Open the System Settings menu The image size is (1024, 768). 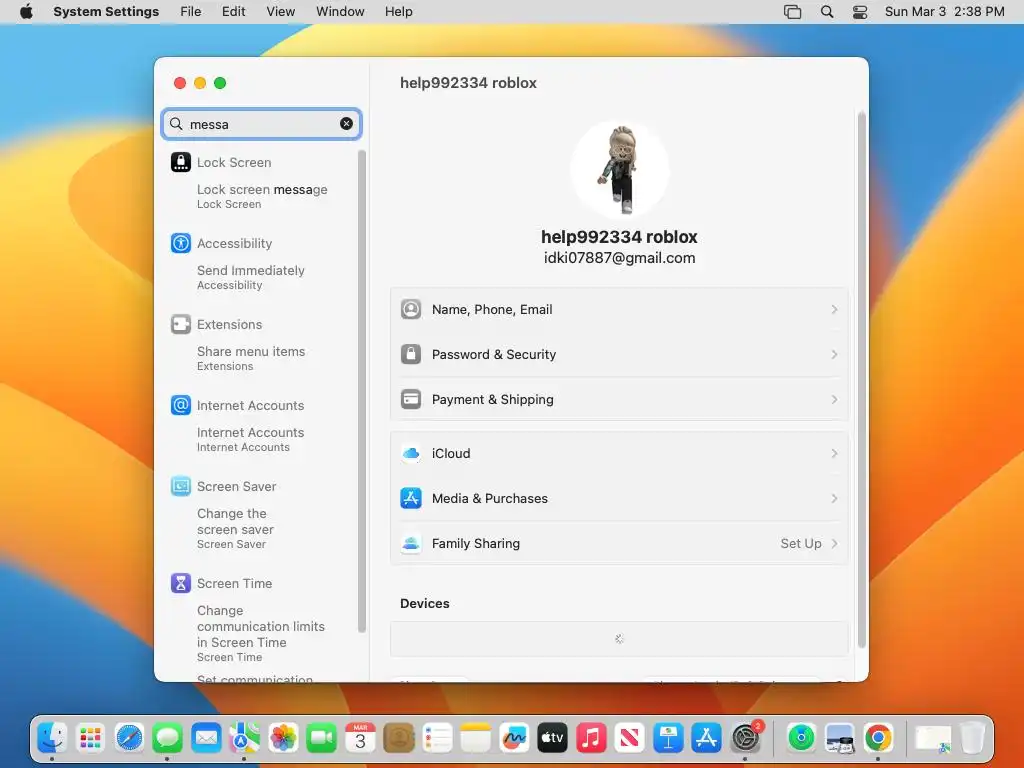pos(106,12)
